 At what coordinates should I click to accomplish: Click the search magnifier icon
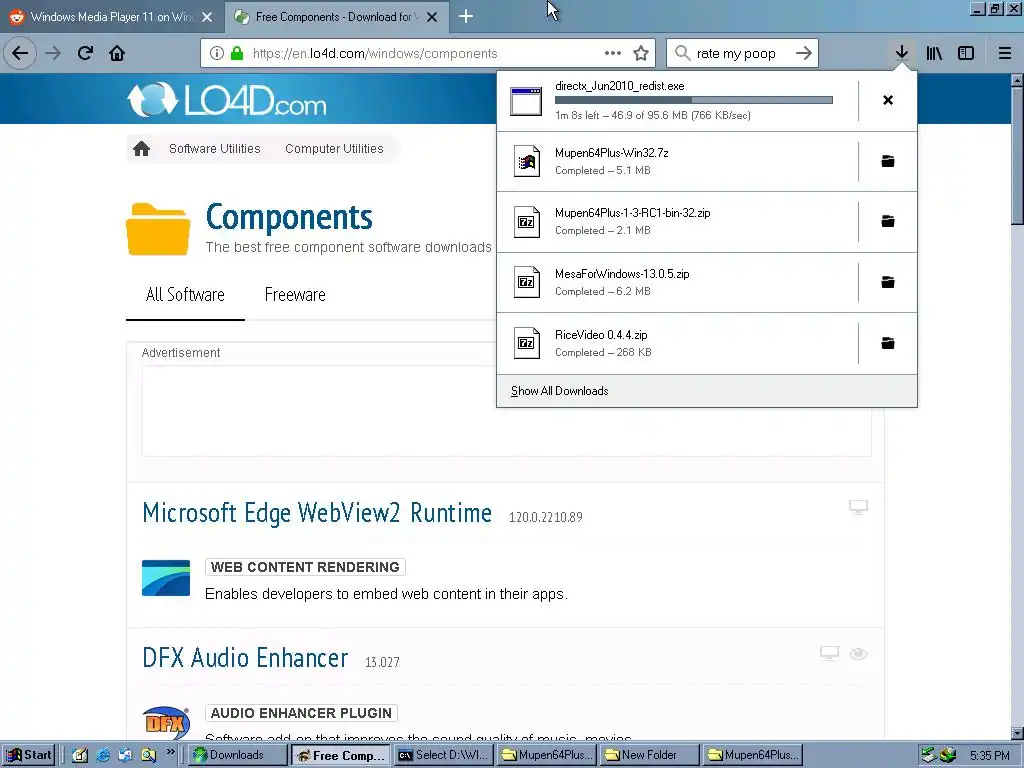point(682,53)
